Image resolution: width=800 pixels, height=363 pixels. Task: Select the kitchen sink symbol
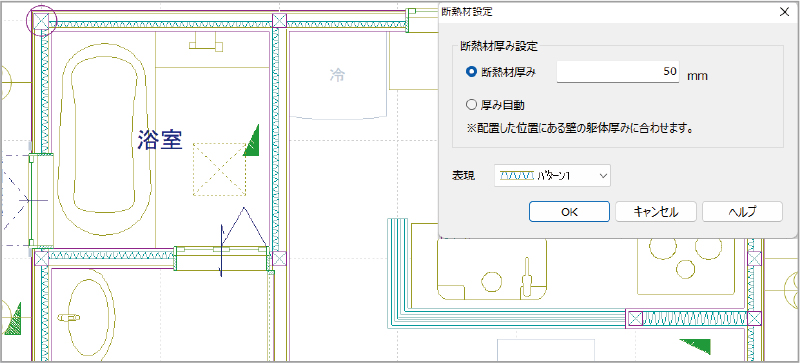pyautogui.click(x=492, y=268)
